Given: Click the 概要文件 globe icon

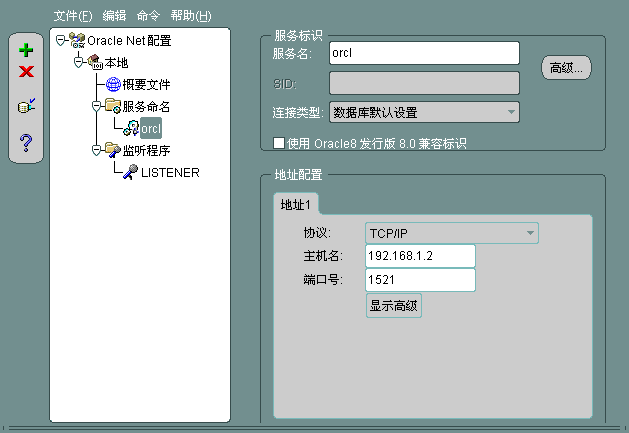Looking at the screenshot, I should [113, 84].
